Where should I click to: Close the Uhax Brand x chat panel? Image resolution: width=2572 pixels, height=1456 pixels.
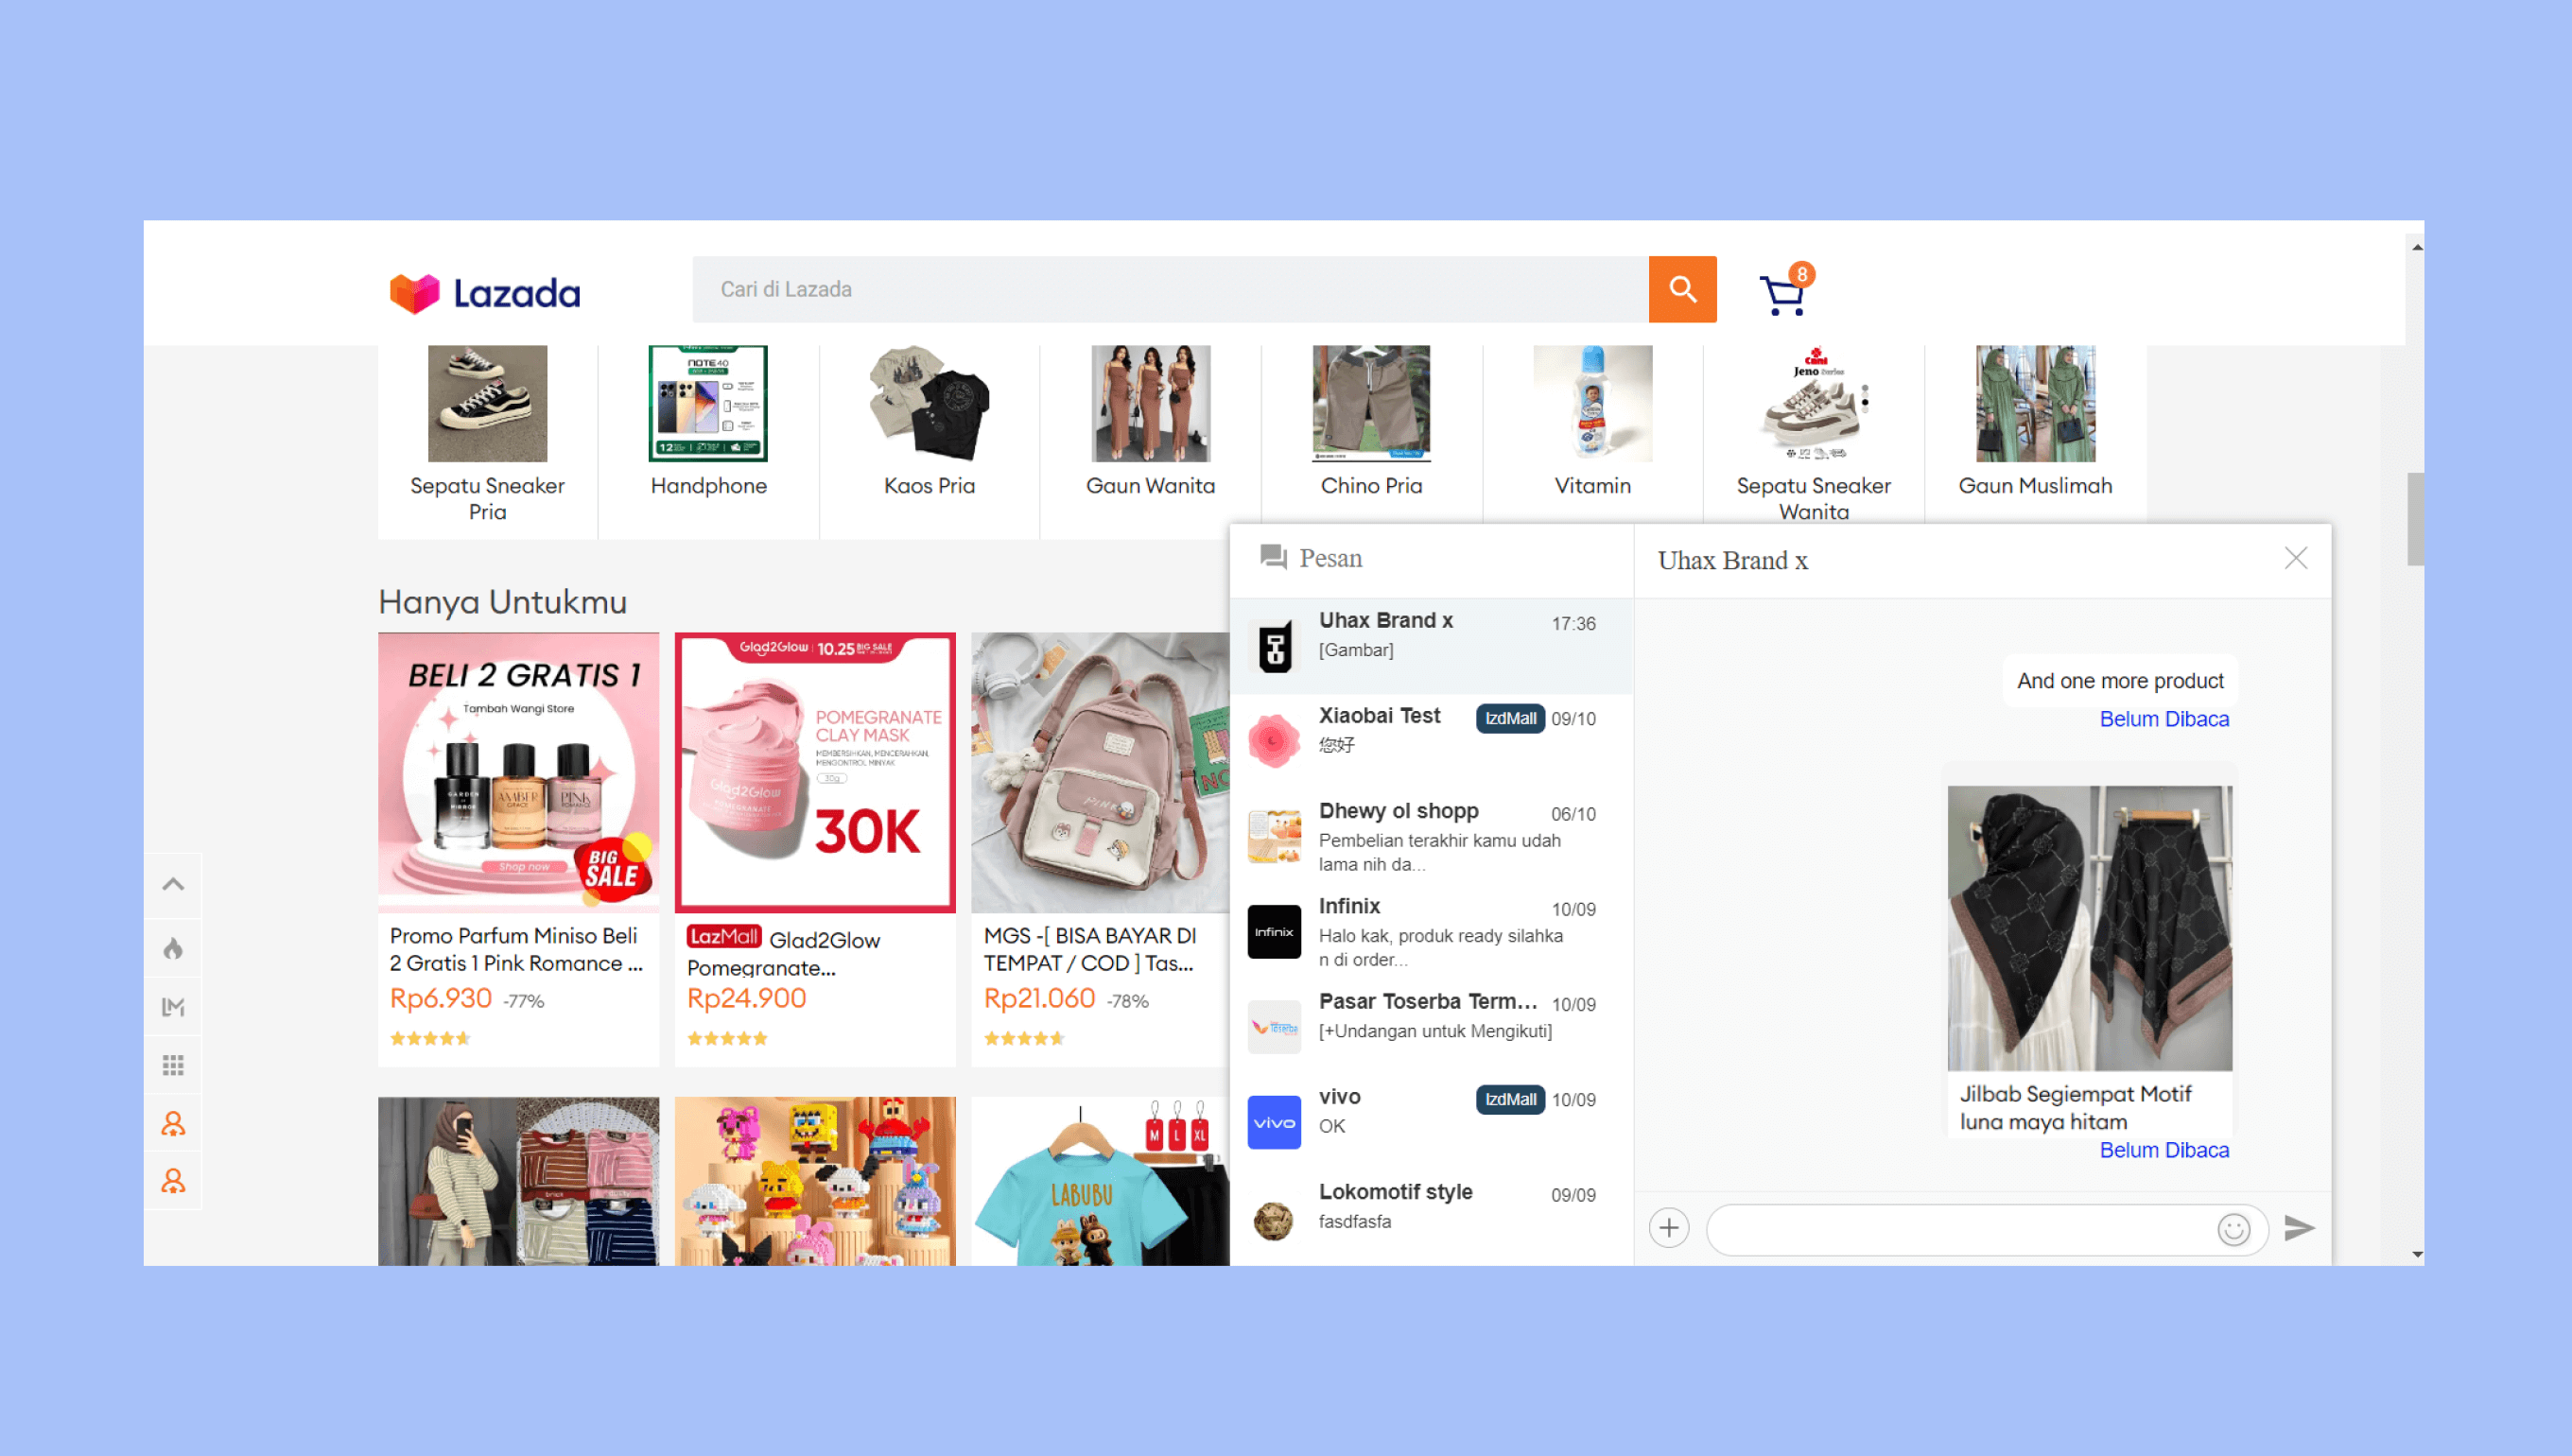tap(2295, 558)
